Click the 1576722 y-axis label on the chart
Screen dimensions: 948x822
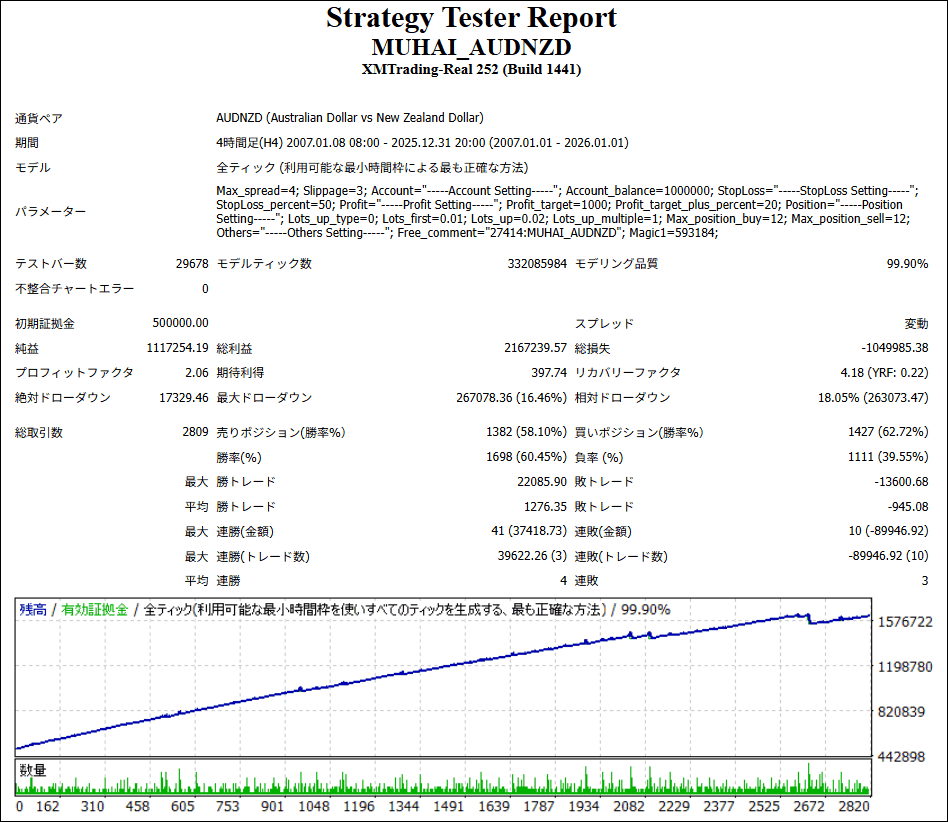click(x=904, y=622)
